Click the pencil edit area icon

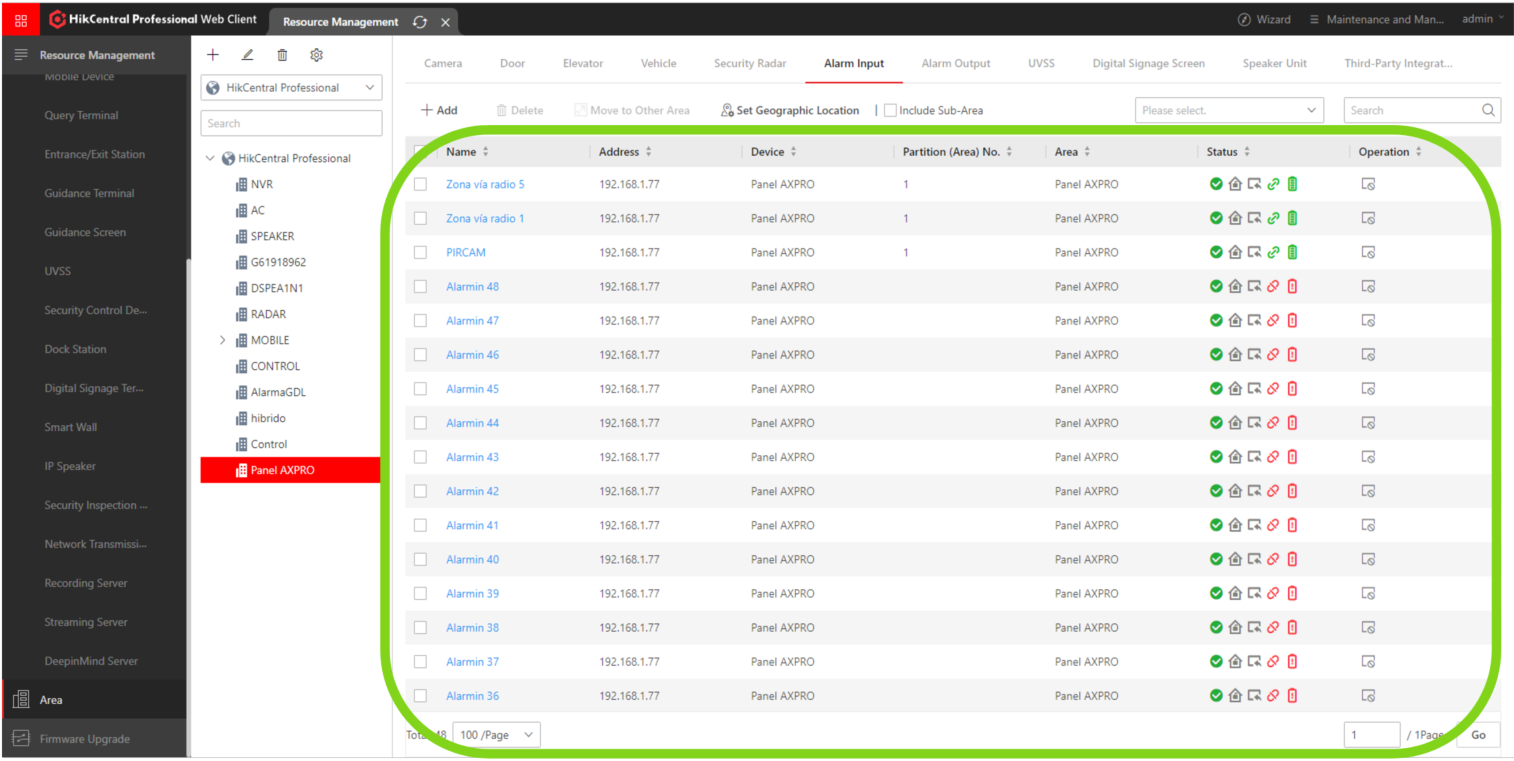point(247,55)
